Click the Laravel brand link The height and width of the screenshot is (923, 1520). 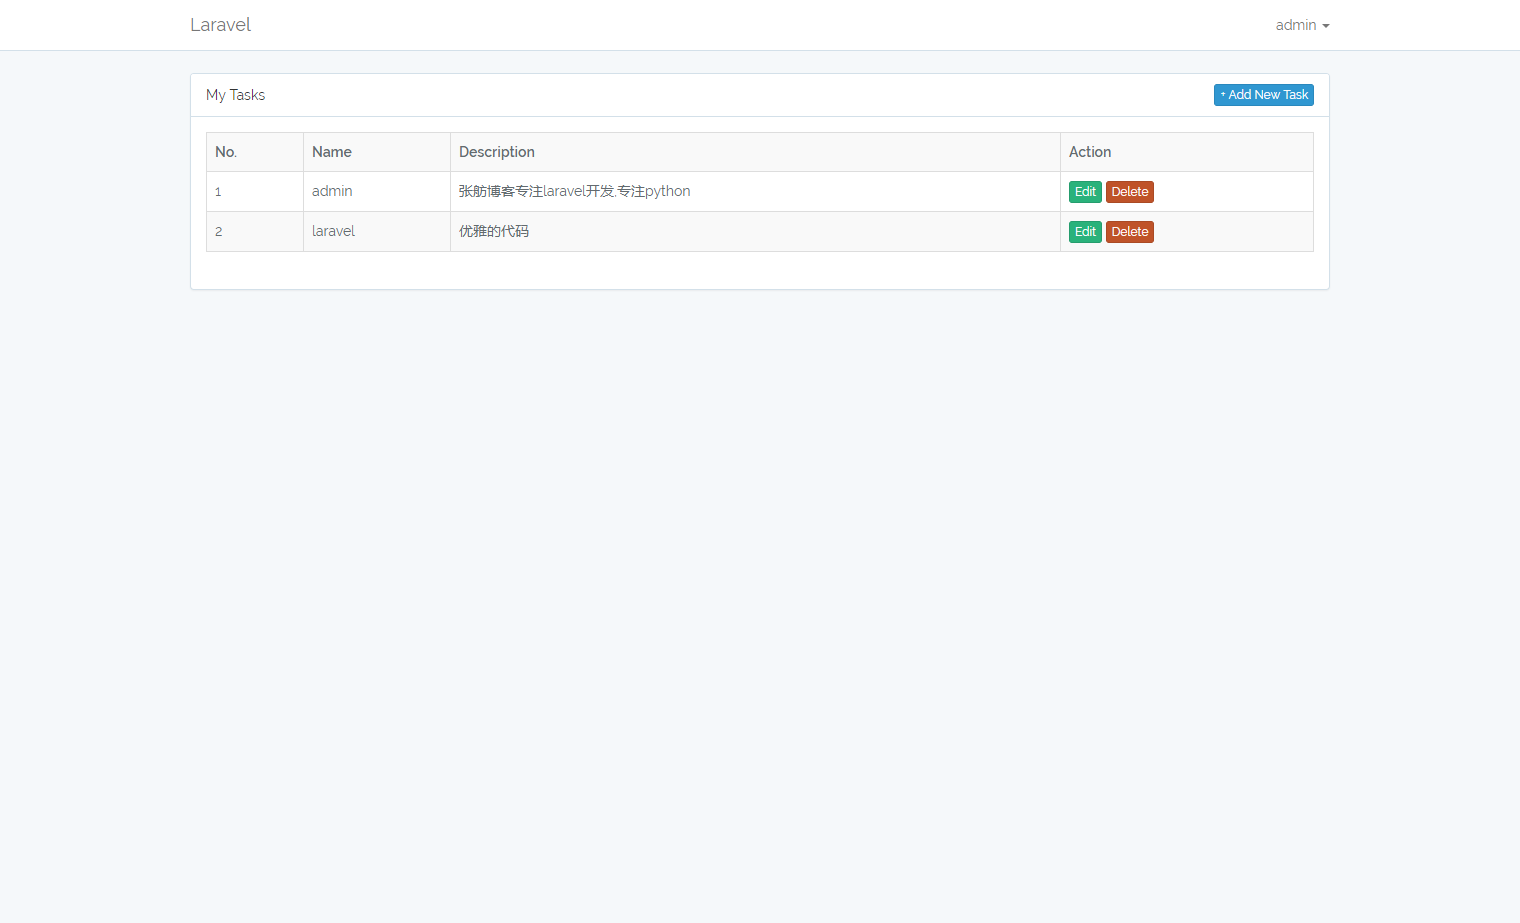click(x=220, y=25)
